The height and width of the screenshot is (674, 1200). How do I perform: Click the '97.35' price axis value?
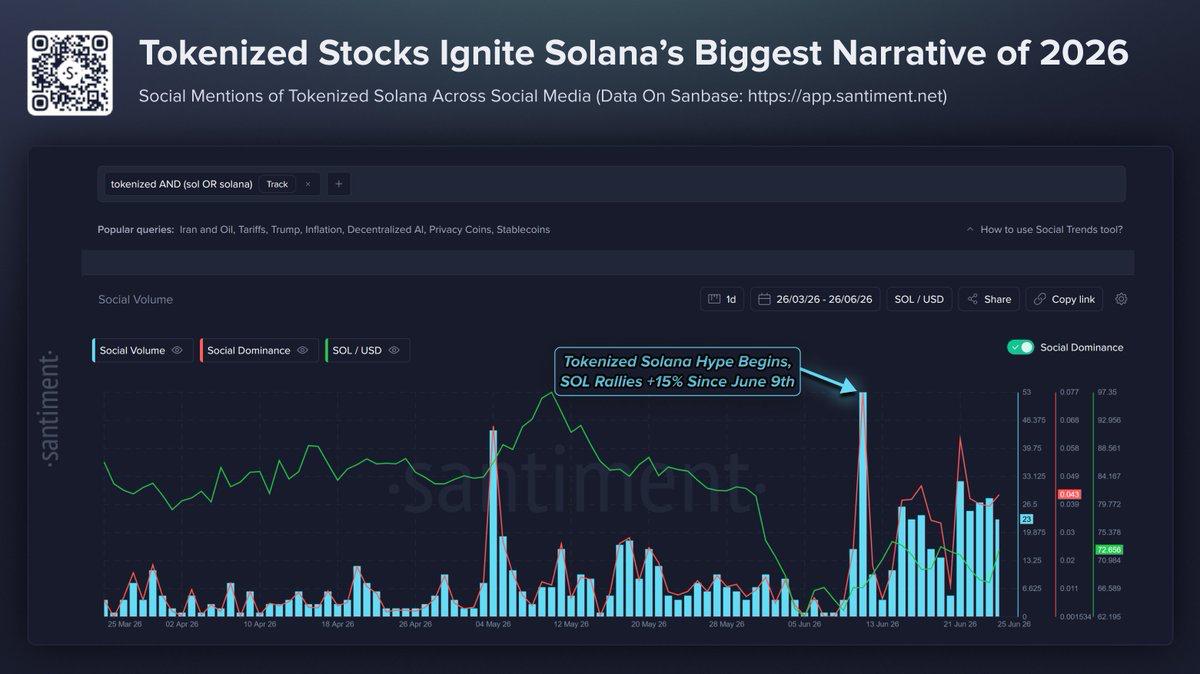coord(1108,392)
